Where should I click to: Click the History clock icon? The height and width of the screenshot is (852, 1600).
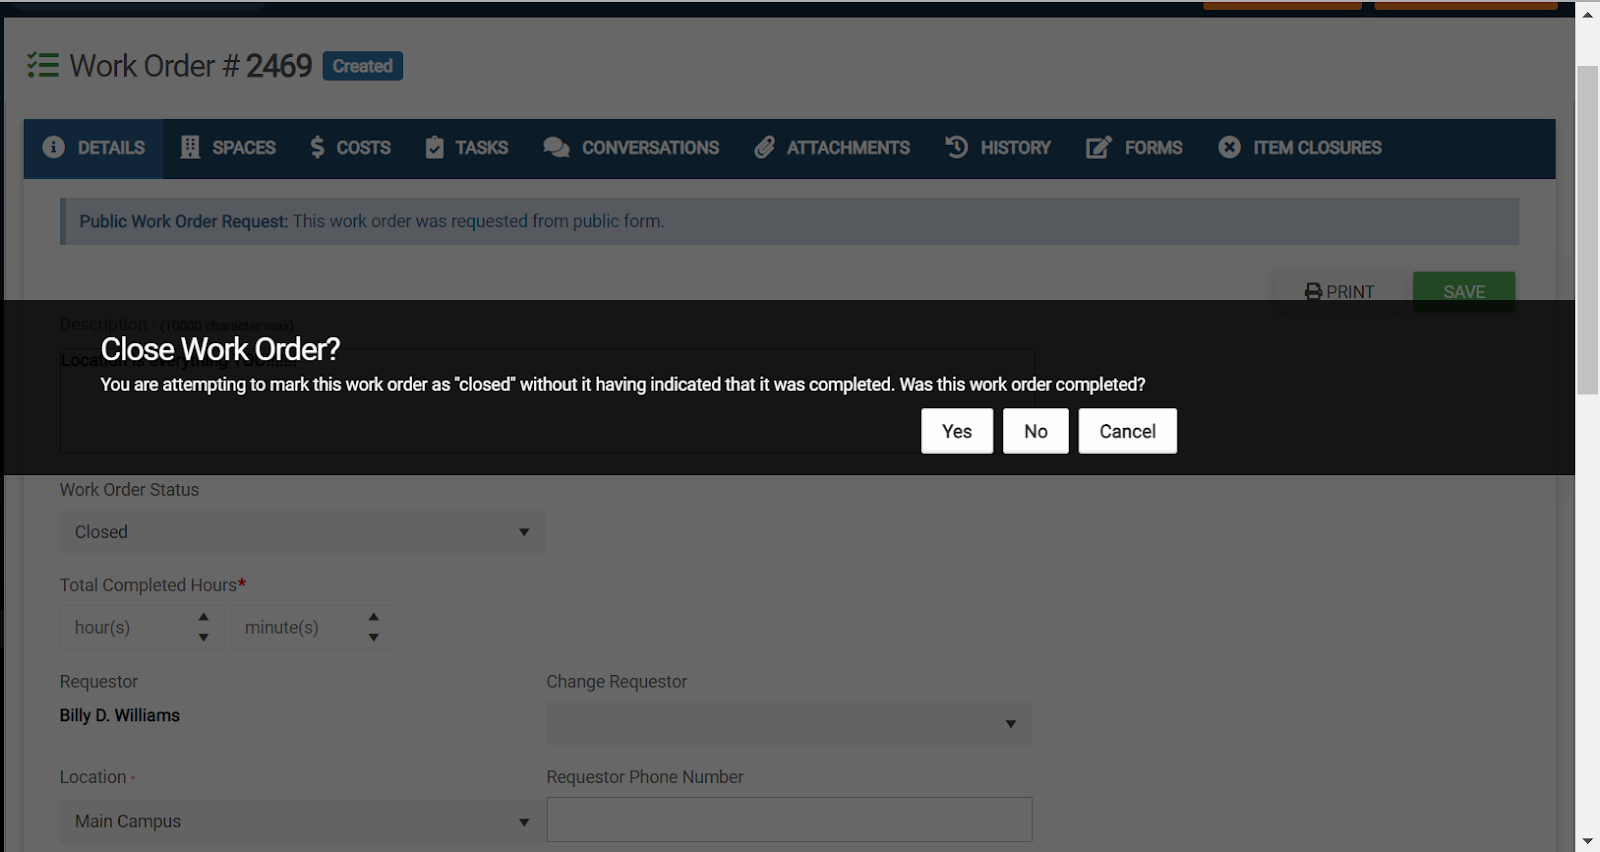pos(957,147)
